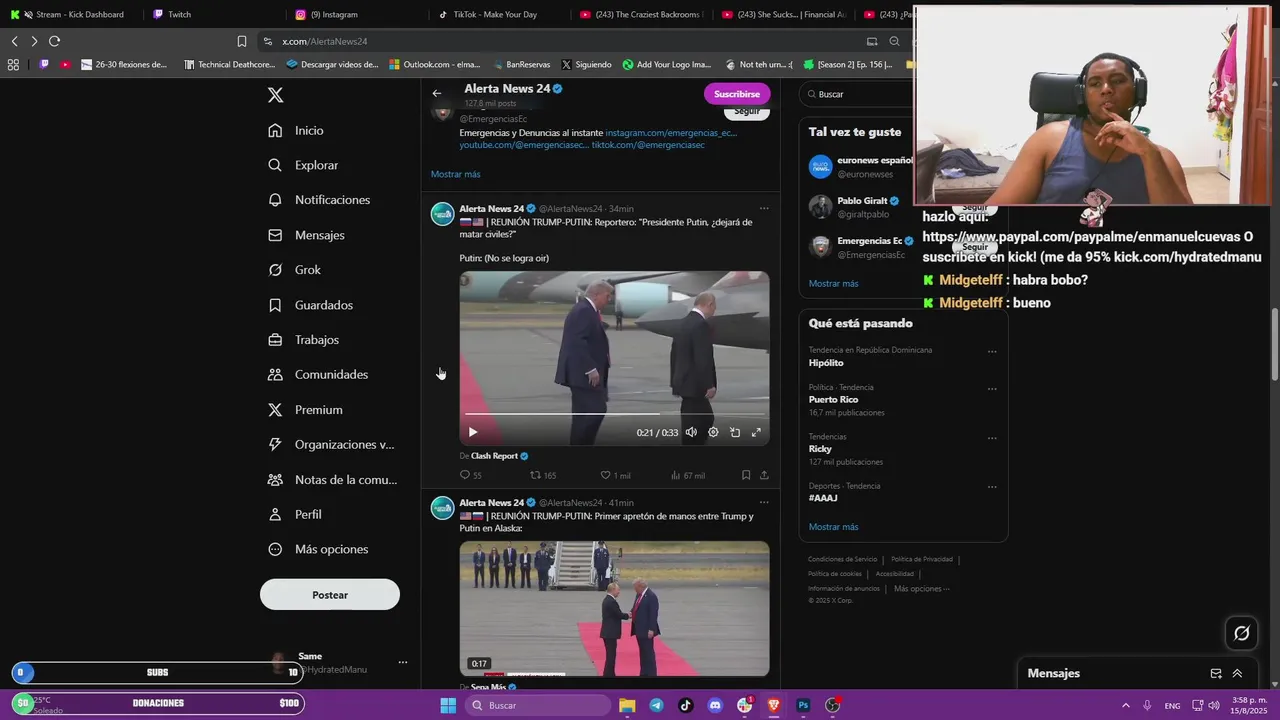
Task: Open the Trump-Putin handshake video thumbnail
Action: [614, 609]
